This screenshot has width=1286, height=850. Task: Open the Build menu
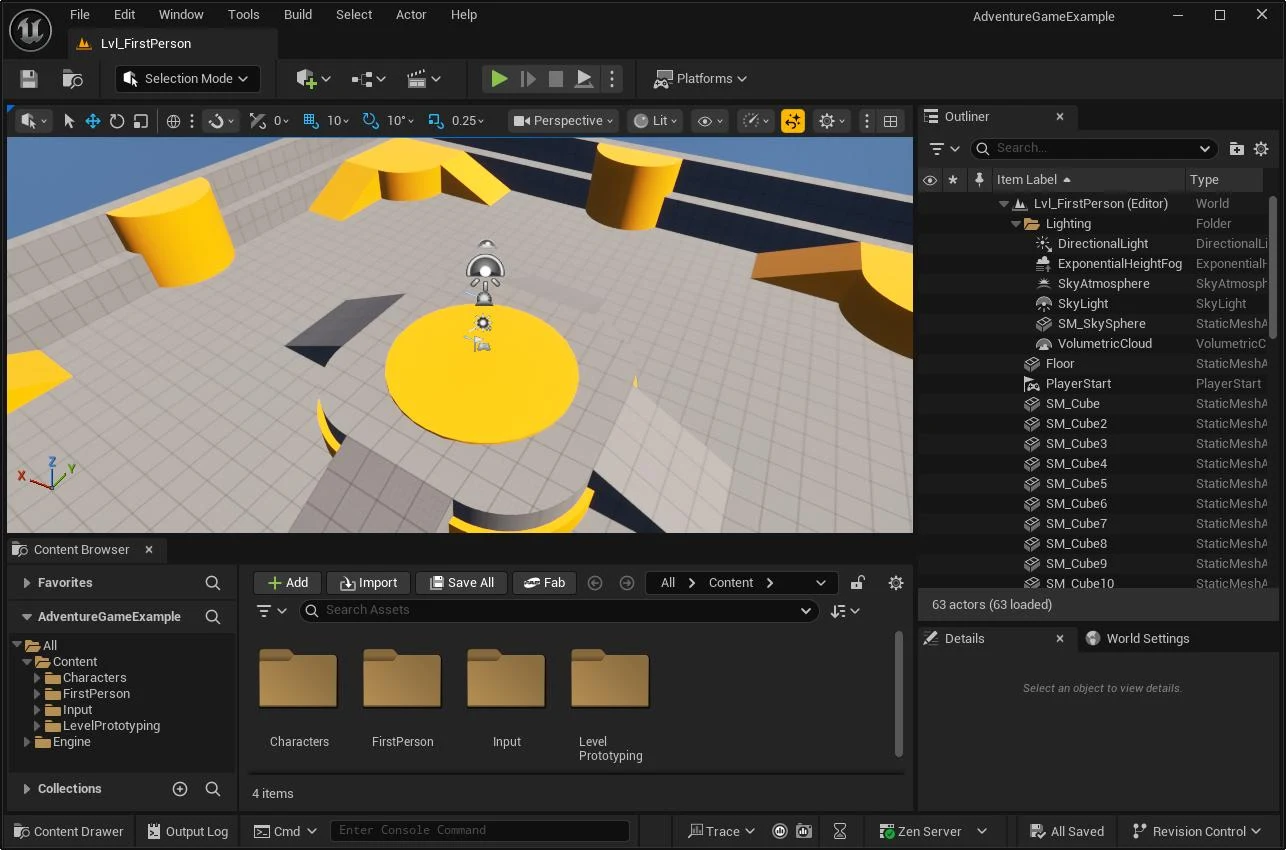(298, 15)
